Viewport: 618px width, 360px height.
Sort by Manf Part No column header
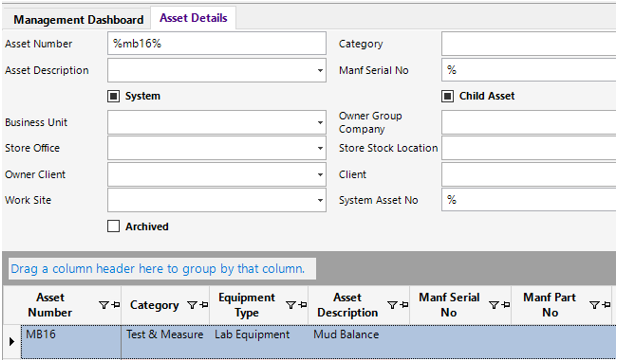point(549,305)
